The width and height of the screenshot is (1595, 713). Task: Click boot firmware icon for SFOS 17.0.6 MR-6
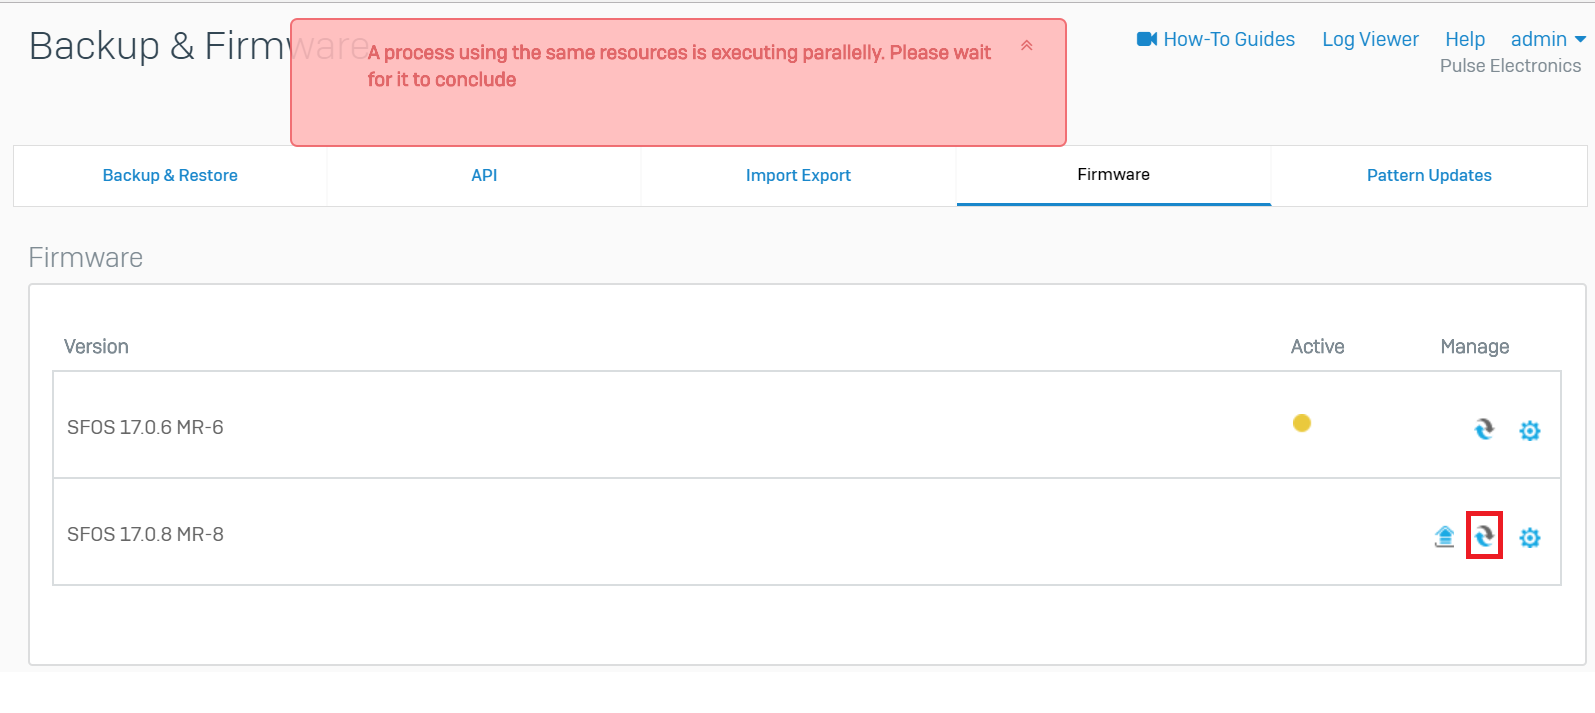tap(1484, 429)
